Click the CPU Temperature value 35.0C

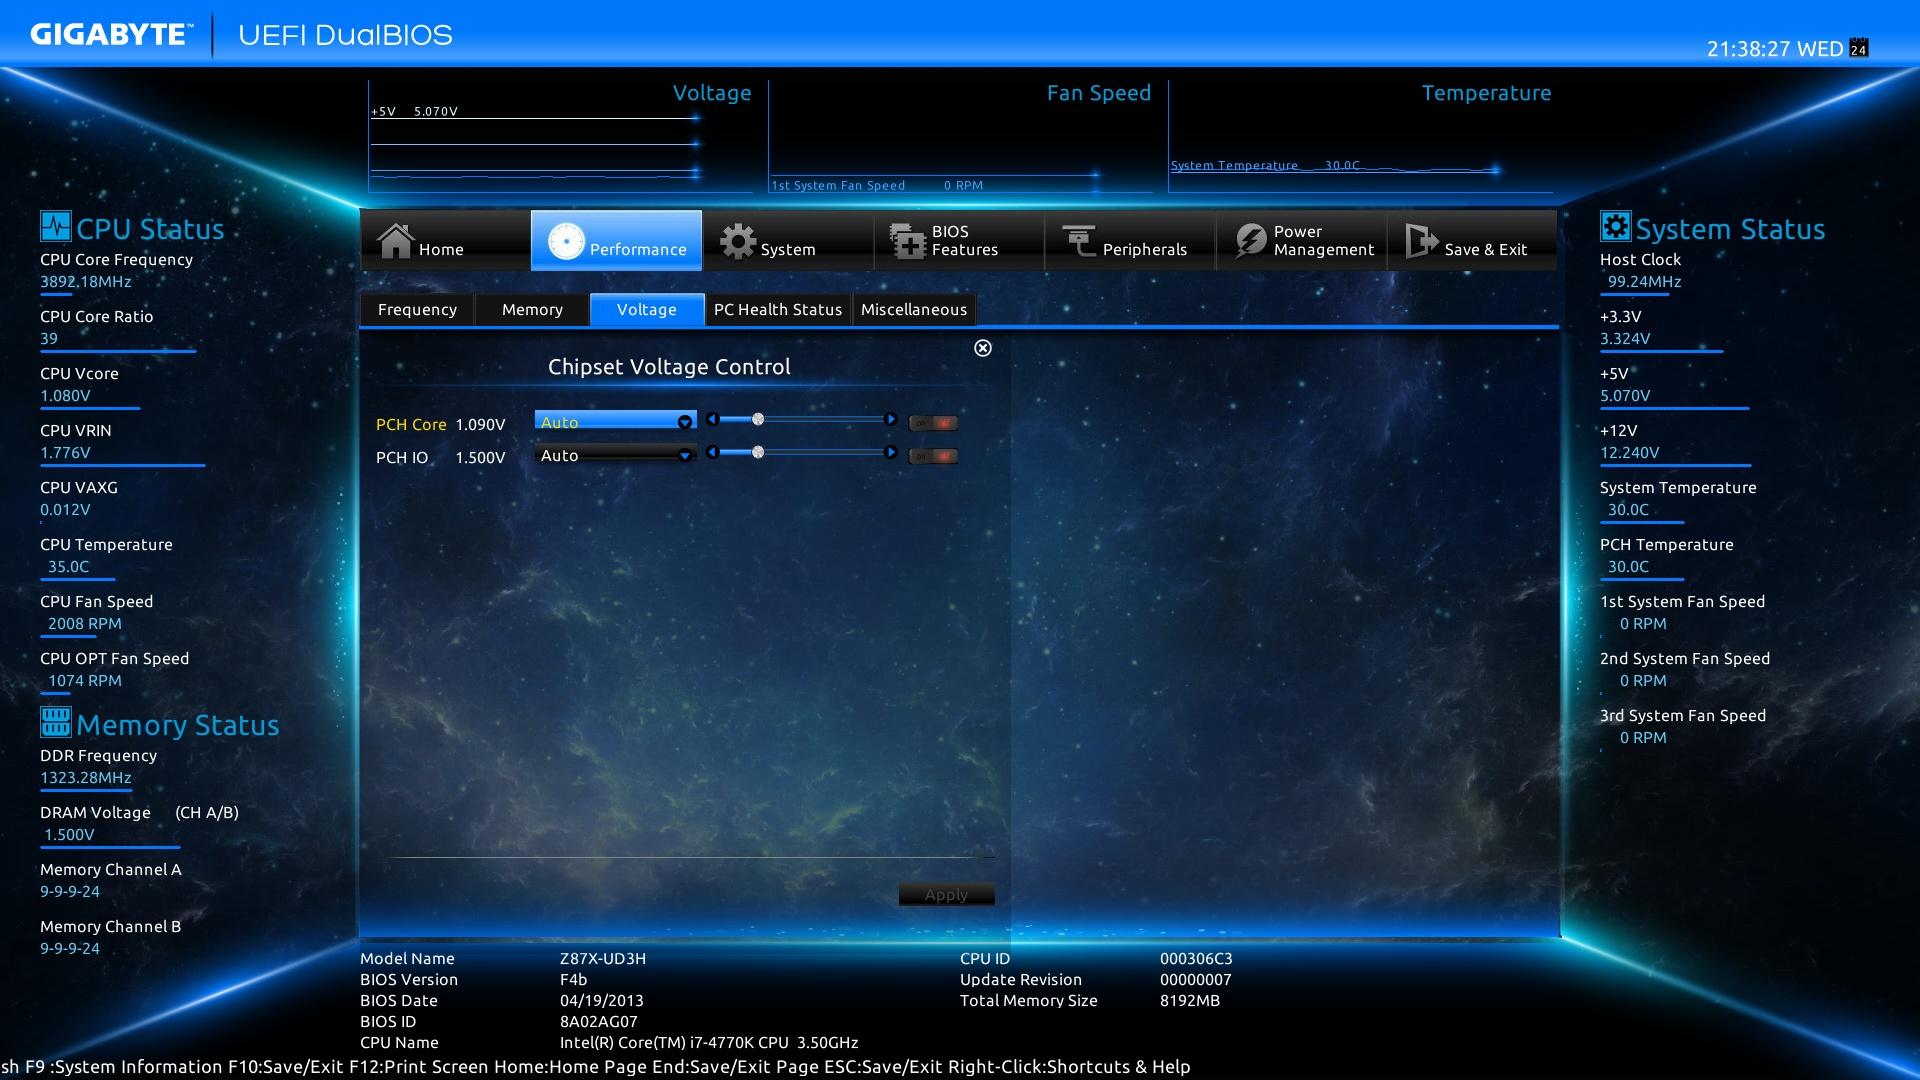coord(68,566)
